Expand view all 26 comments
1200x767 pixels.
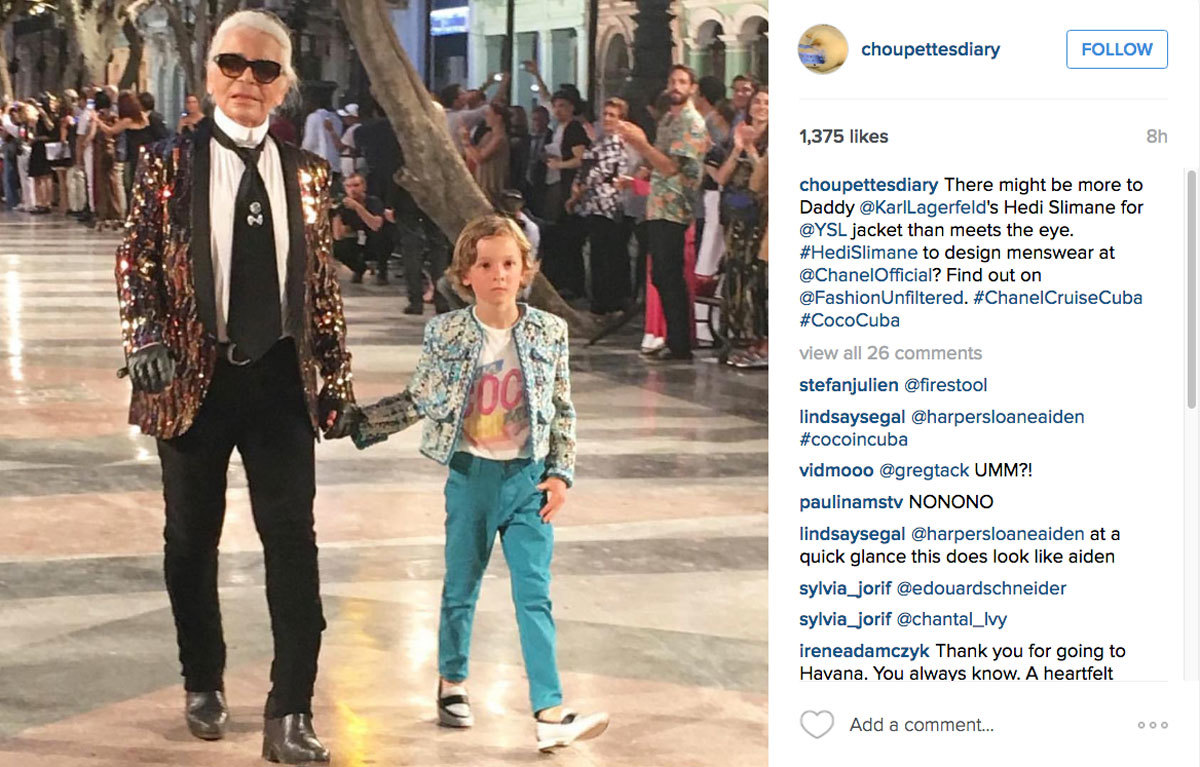click(890, 353)
